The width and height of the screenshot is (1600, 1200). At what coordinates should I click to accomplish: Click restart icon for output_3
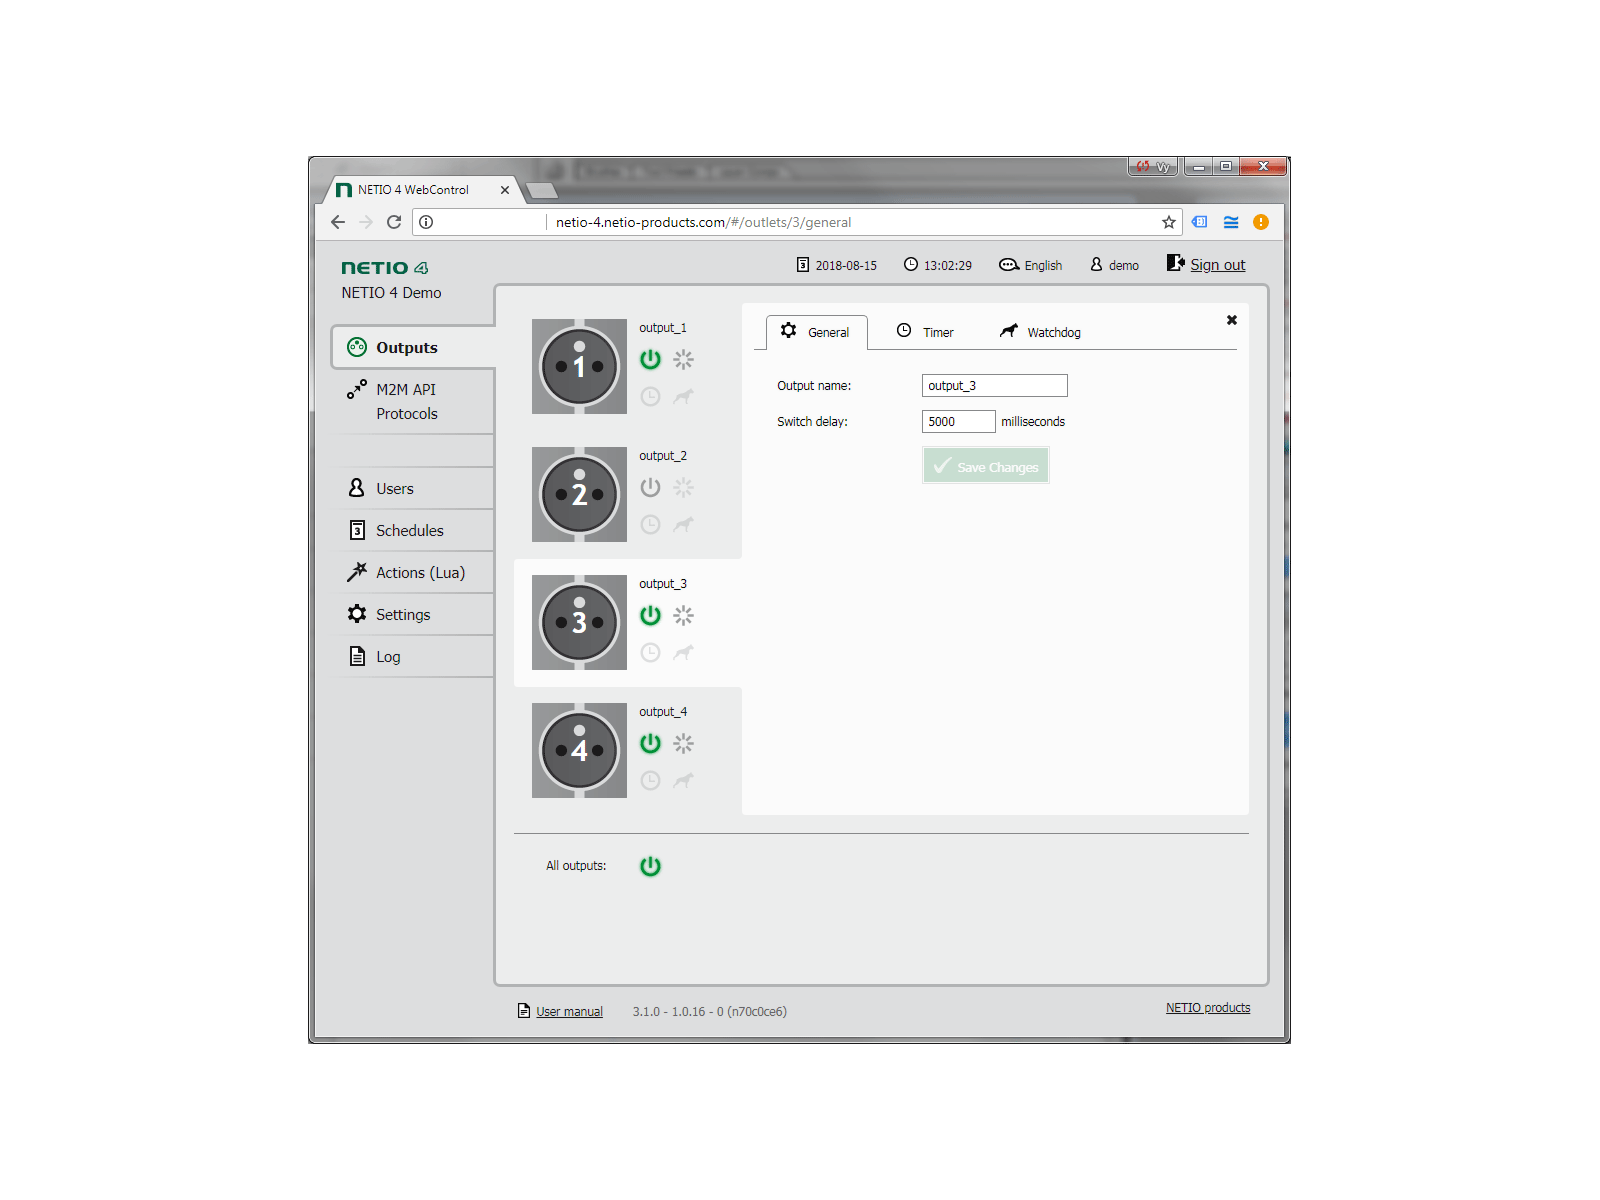pyautogui.click(x=683, y=615)
